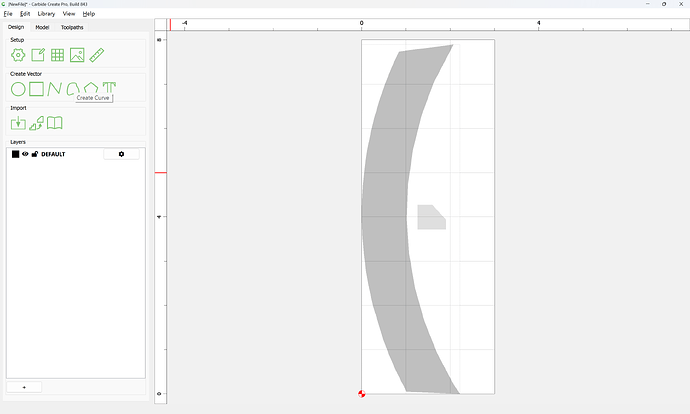Toggle visibility of the DEFAULT layer
The height and width of the screenshot is (414, 690).
25,154
